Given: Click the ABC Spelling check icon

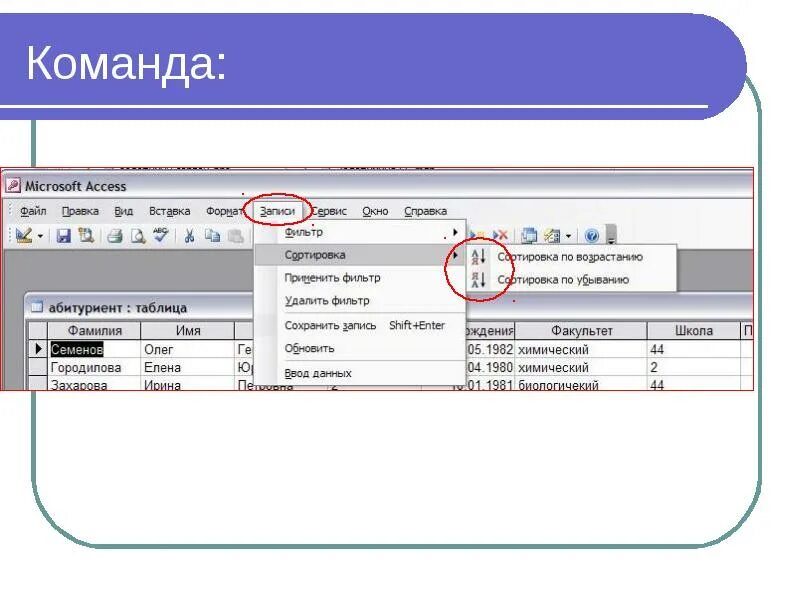Looking at the screenshot, I should [160, 235].
